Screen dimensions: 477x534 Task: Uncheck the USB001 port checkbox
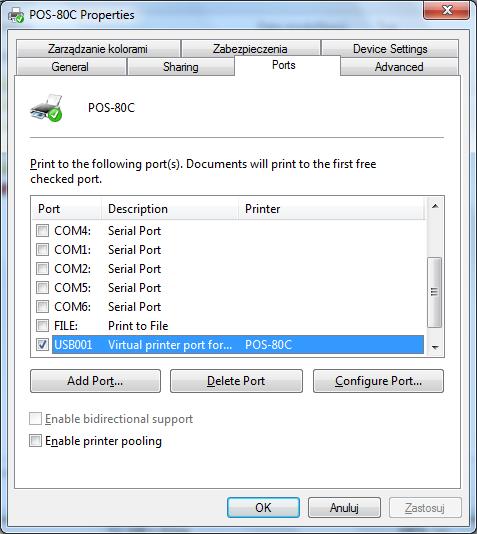43,345
